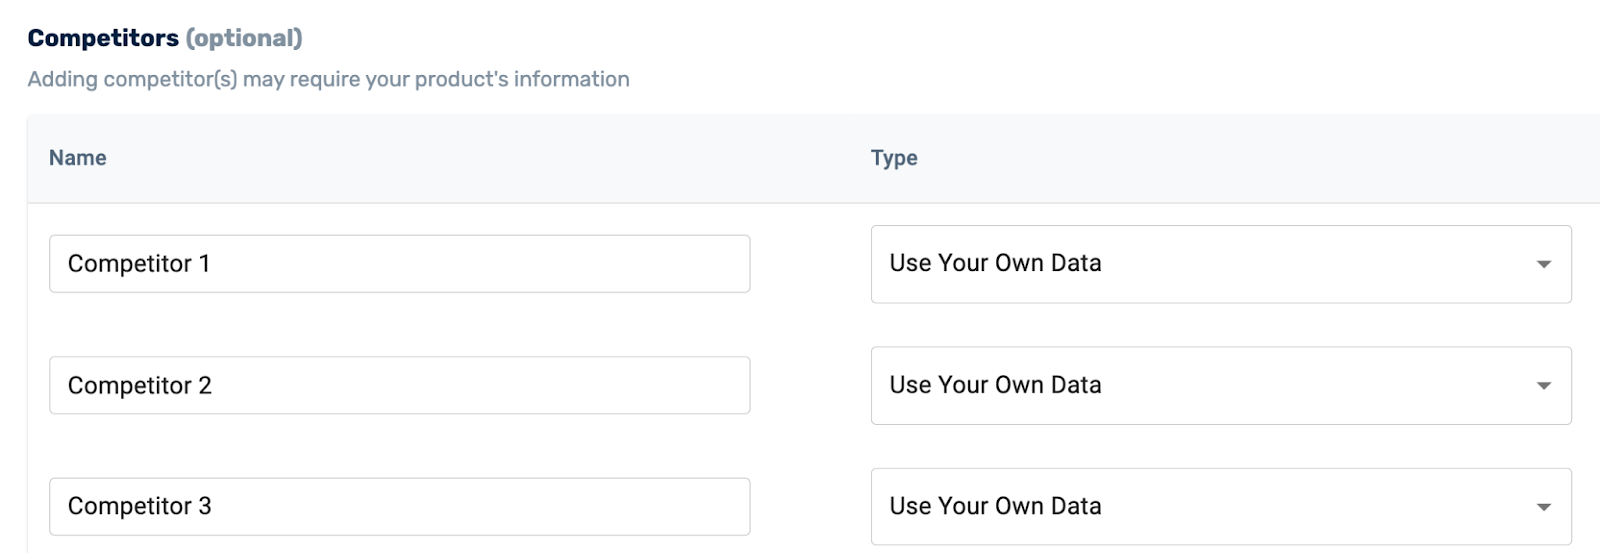Open the Competitor 1 Type select box
This screenshot has width=1600, height=553.
point(1221,264)
